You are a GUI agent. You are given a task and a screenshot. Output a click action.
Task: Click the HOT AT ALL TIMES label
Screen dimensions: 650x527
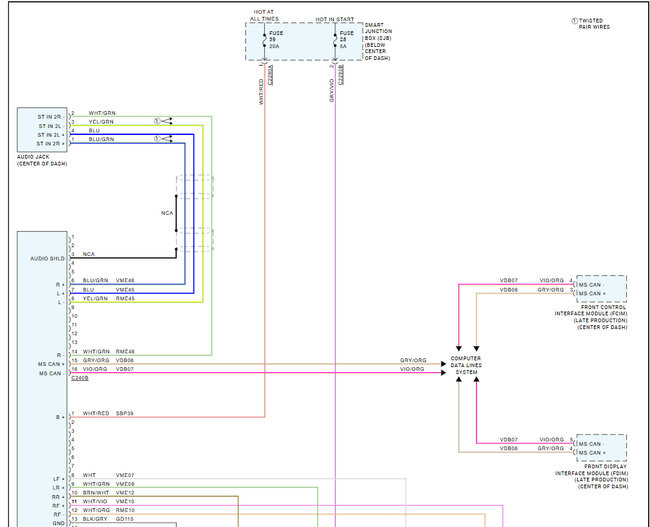pyautogui.click(x=266, y=14)
